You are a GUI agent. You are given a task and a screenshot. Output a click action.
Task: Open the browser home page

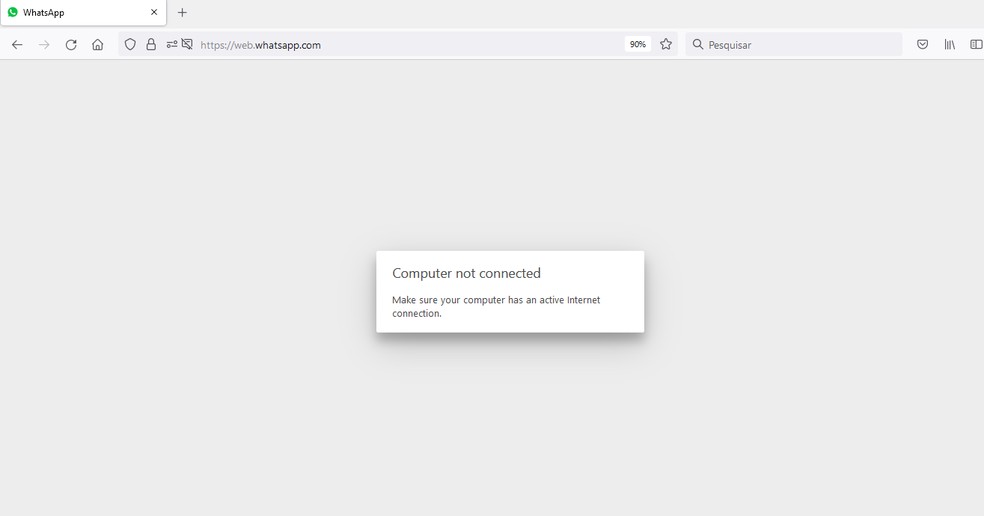pos(97,45)
